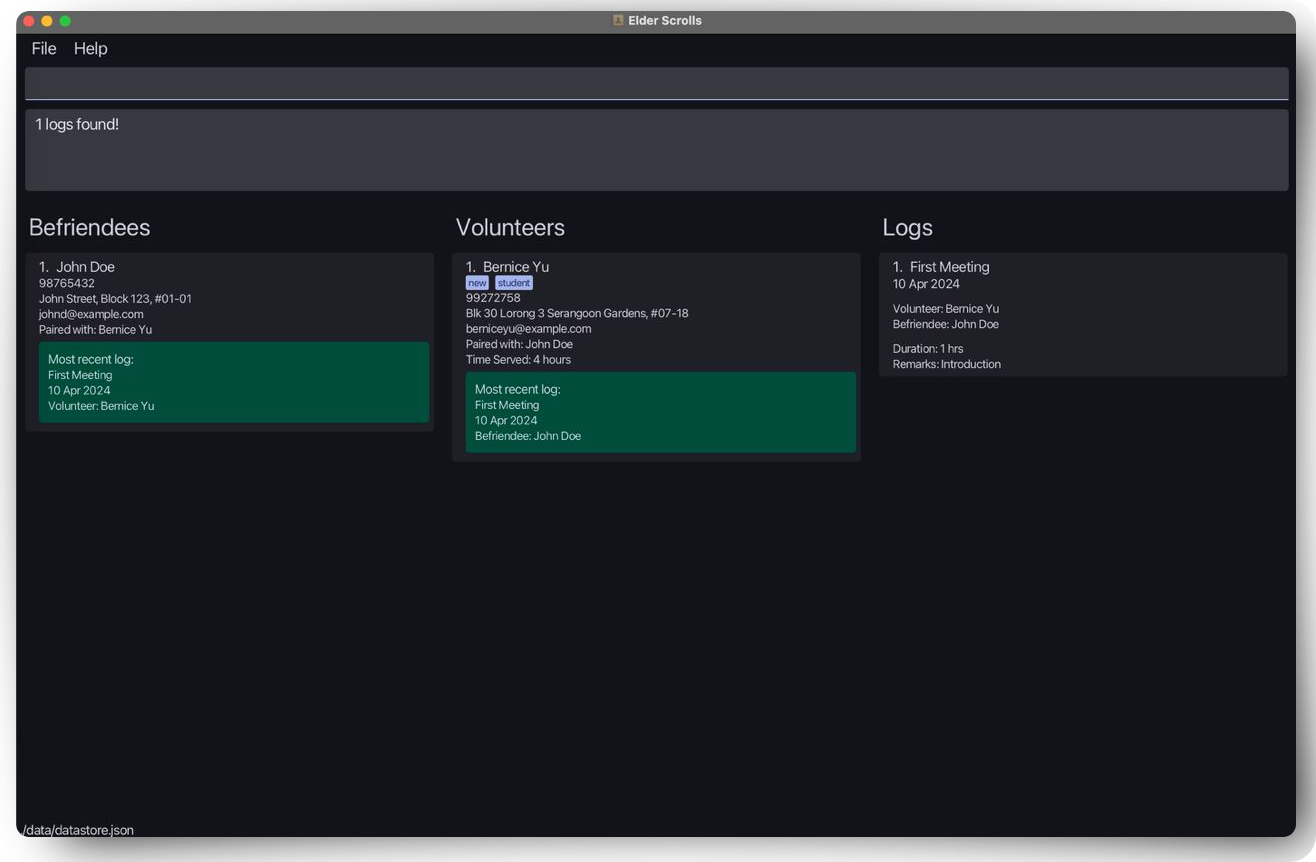This screenshot has width=1316, height=862.
Task: Click the app icon in the title bar
Action: click(618, 21)
